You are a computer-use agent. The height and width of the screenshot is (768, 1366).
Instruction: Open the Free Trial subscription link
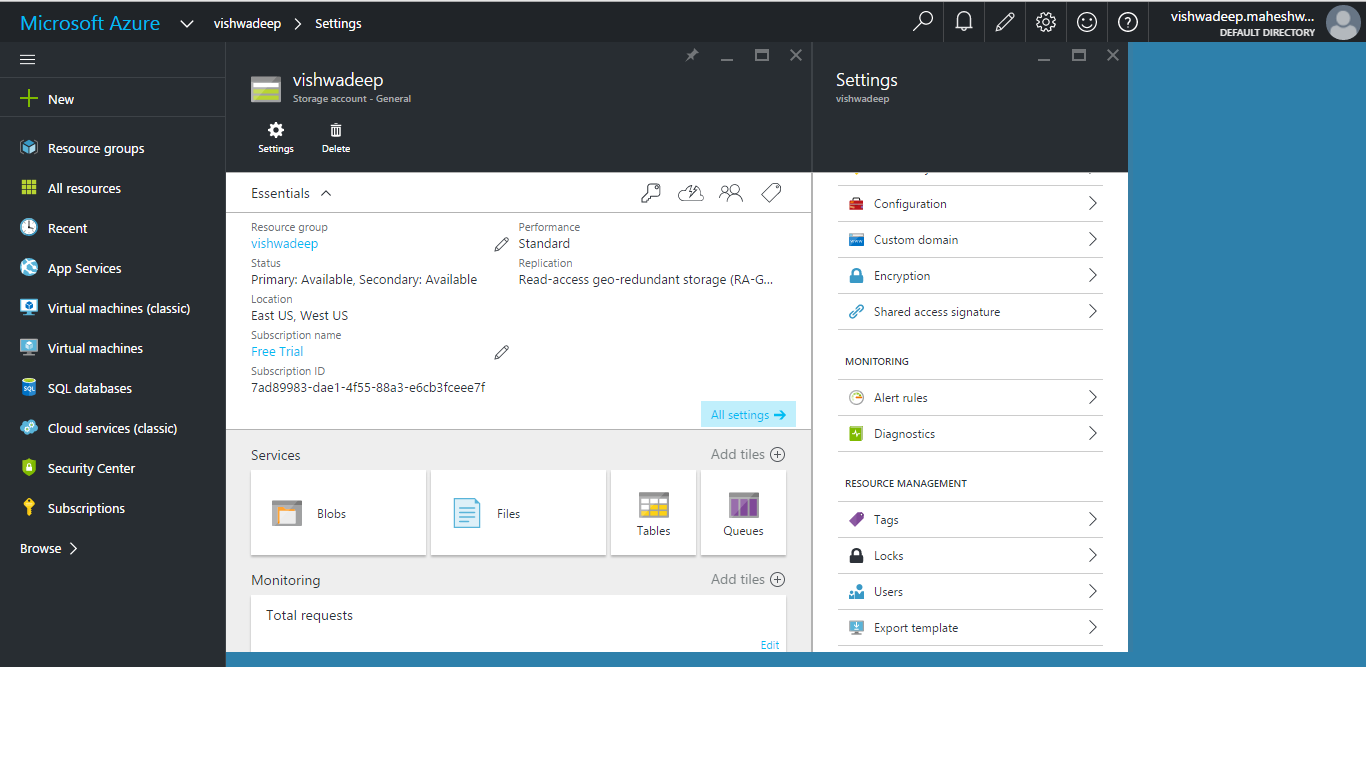pyautogui.click(x=277, y=351)
